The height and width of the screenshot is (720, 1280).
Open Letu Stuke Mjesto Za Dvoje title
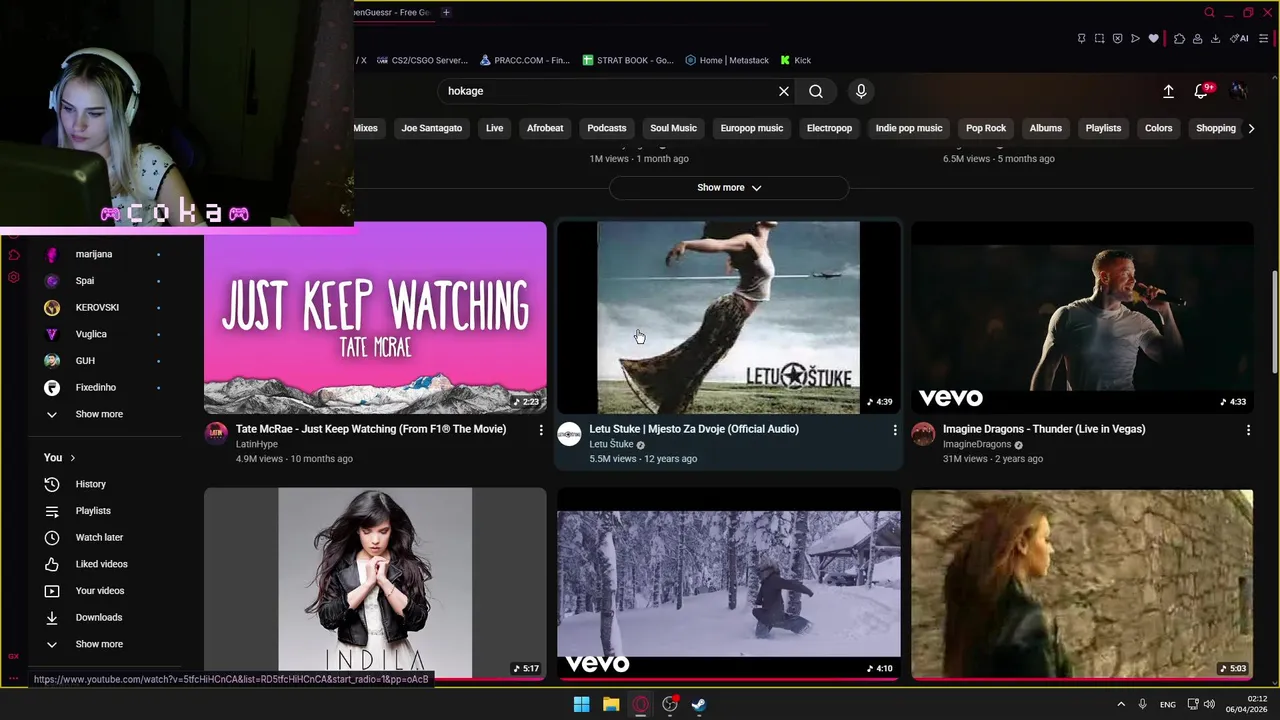point(694,429)
